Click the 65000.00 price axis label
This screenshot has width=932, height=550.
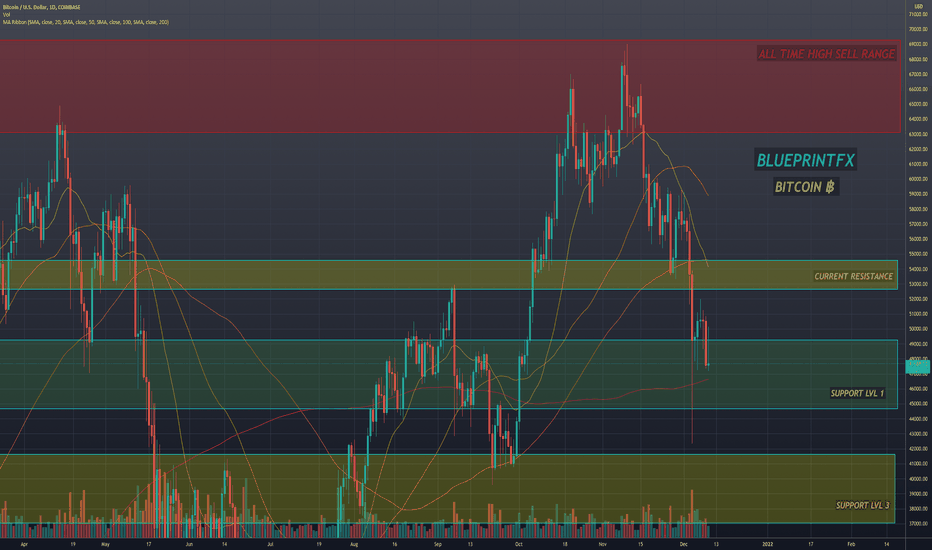tap(918, 104)
